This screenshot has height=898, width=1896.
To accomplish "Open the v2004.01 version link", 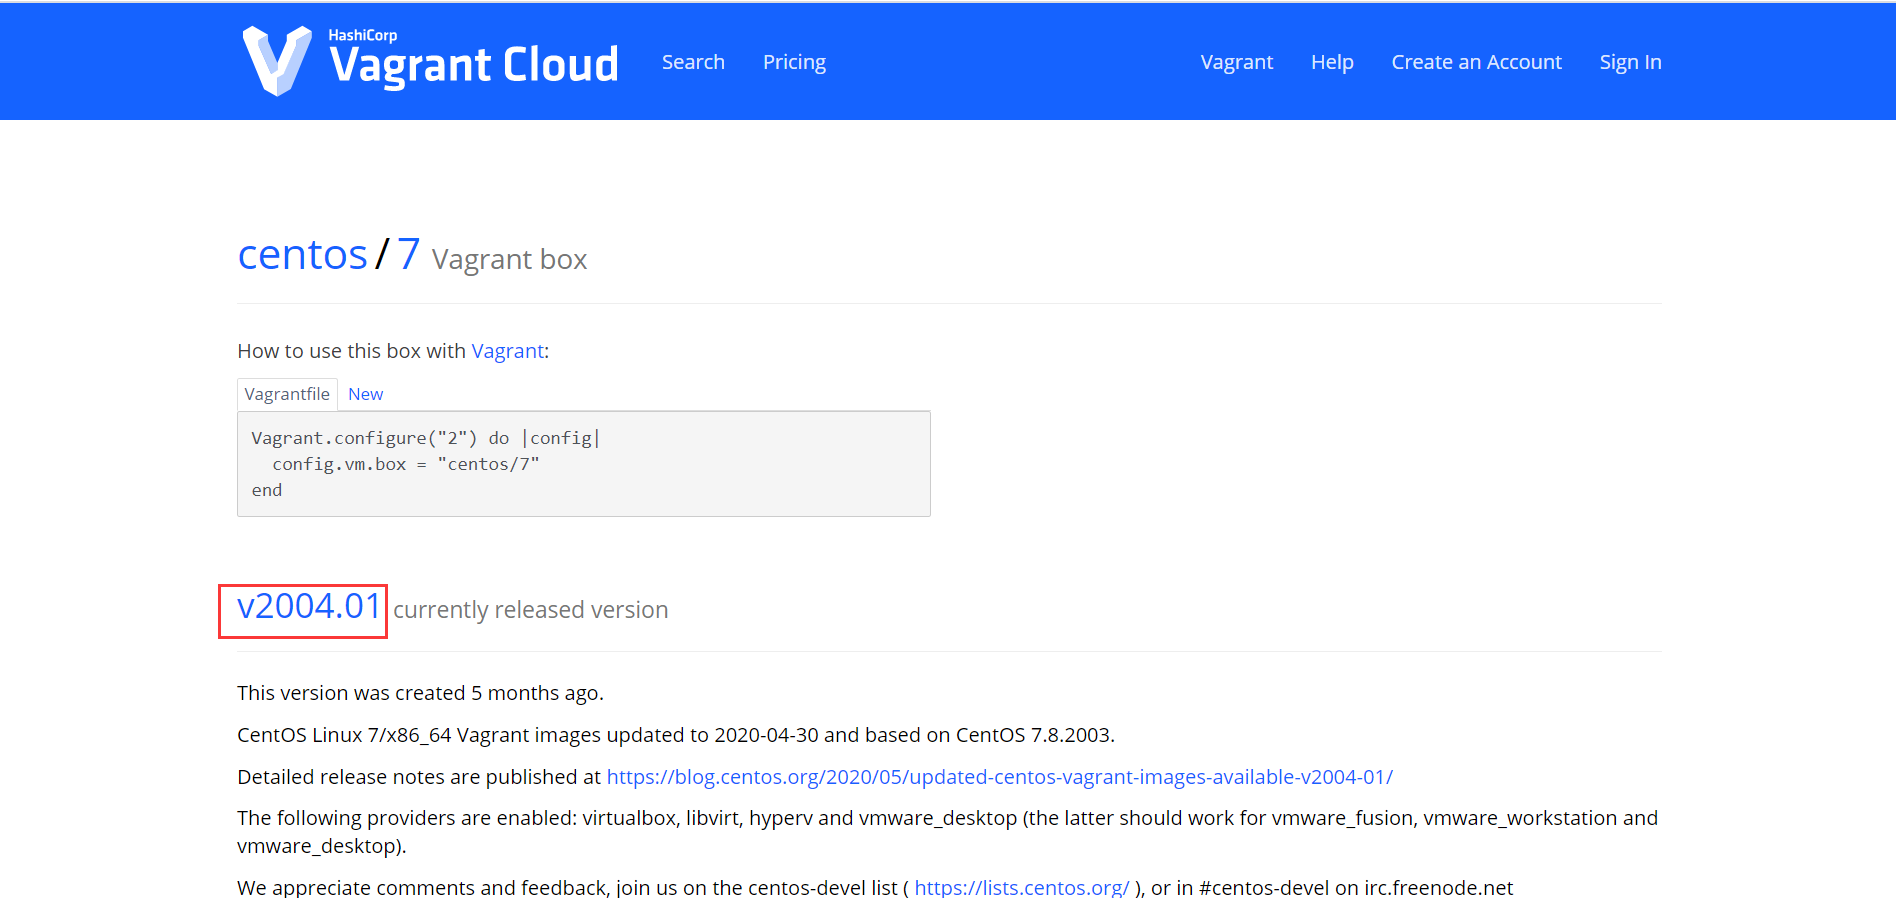I will pos(309,606).
